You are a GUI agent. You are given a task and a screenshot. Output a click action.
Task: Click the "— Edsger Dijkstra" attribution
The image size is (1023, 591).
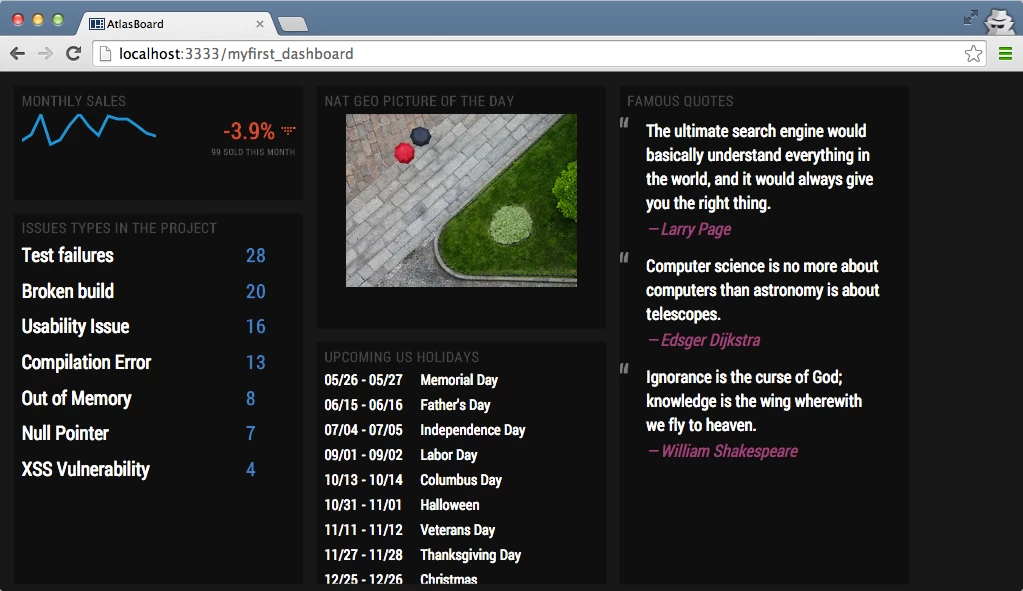click(704, 341)
